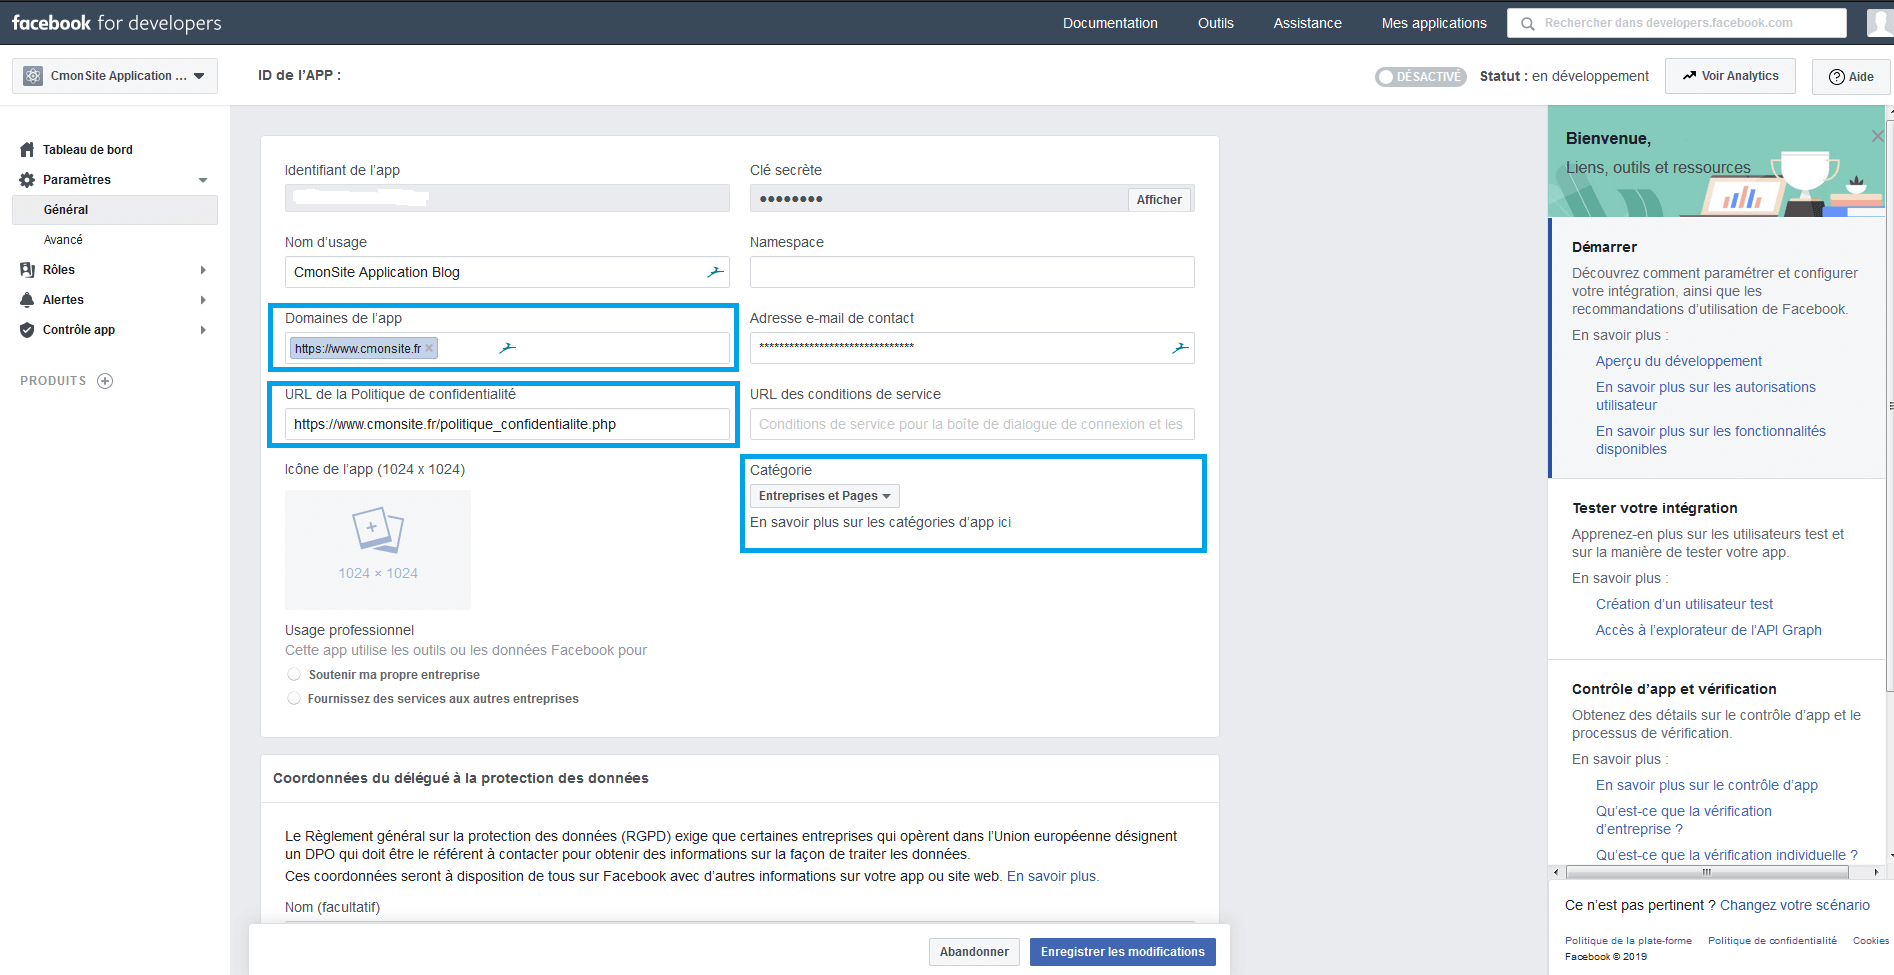Remove the https://www.cmonsite.fr domain tag
1894x975 pixels.
(x=429, y=348)
